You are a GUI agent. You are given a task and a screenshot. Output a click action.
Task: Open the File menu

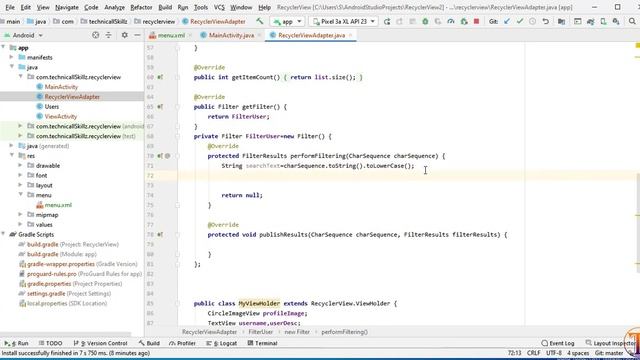click(x=10, y=7)
